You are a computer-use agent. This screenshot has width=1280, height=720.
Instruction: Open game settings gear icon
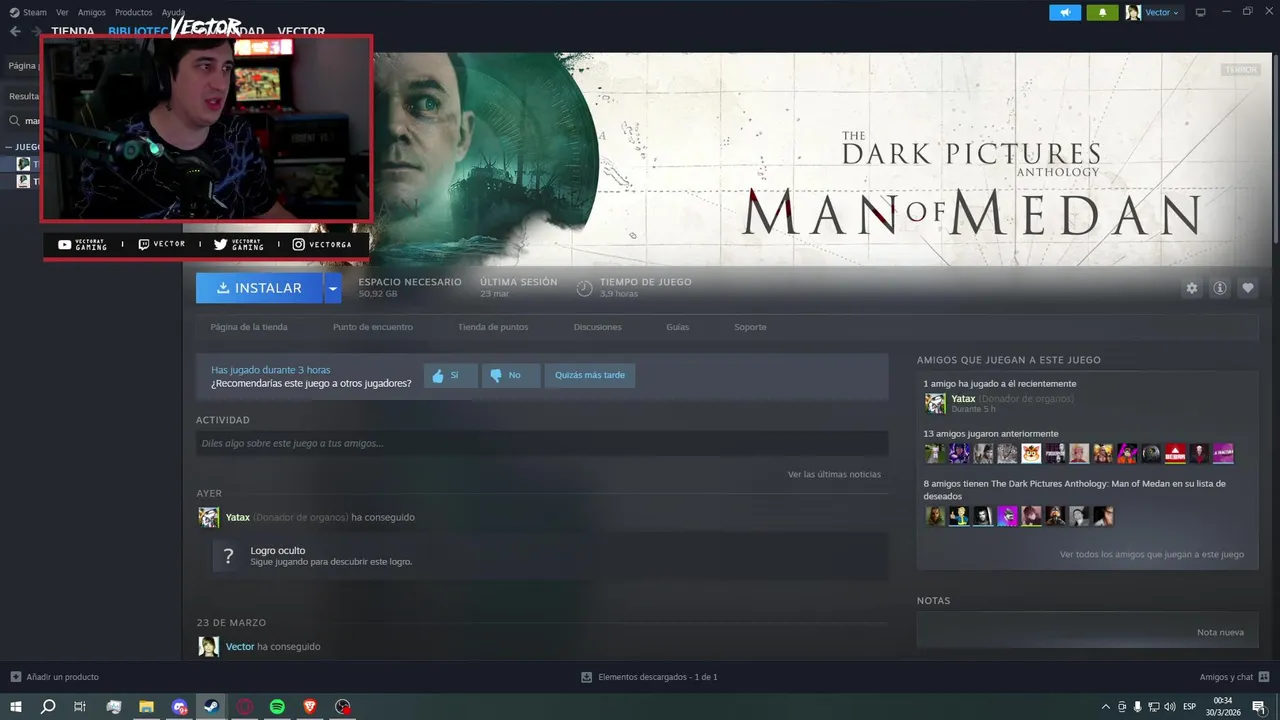point(1192,288)
